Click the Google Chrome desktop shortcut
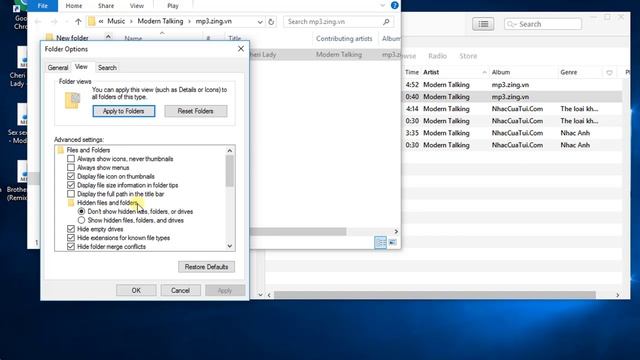Viewport: 640px width, 360px height. 20,16
